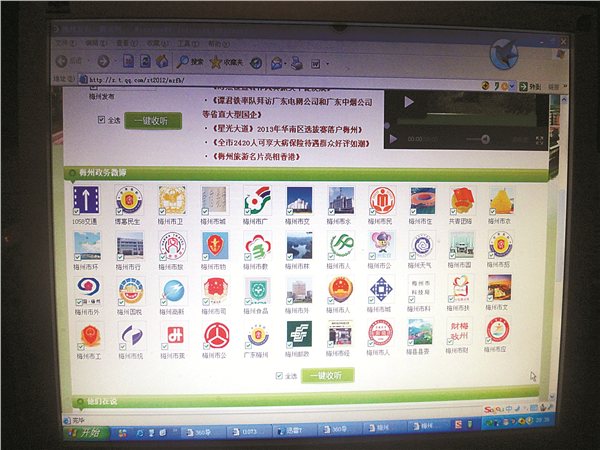
Task: Open the 梅州市司 red emblem avatar
Action: point(215,290)
